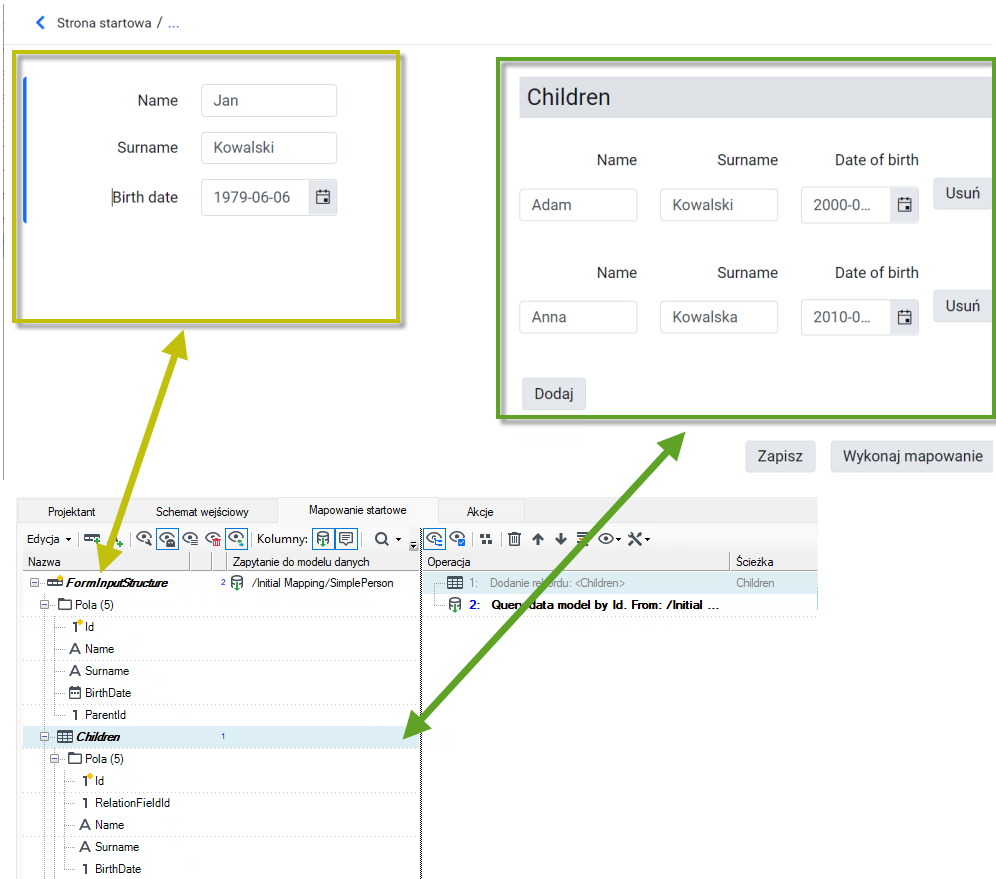Click the add structure element toolbar icon

[x=92, y=539]
